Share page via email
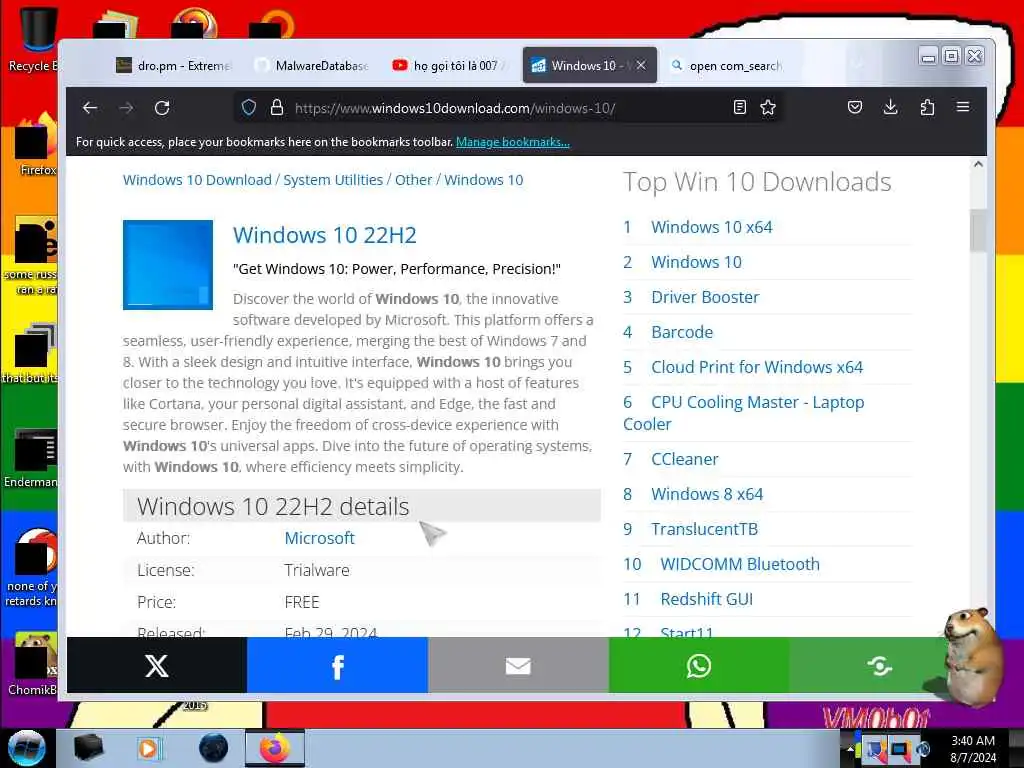 click(x=519, y=665)
